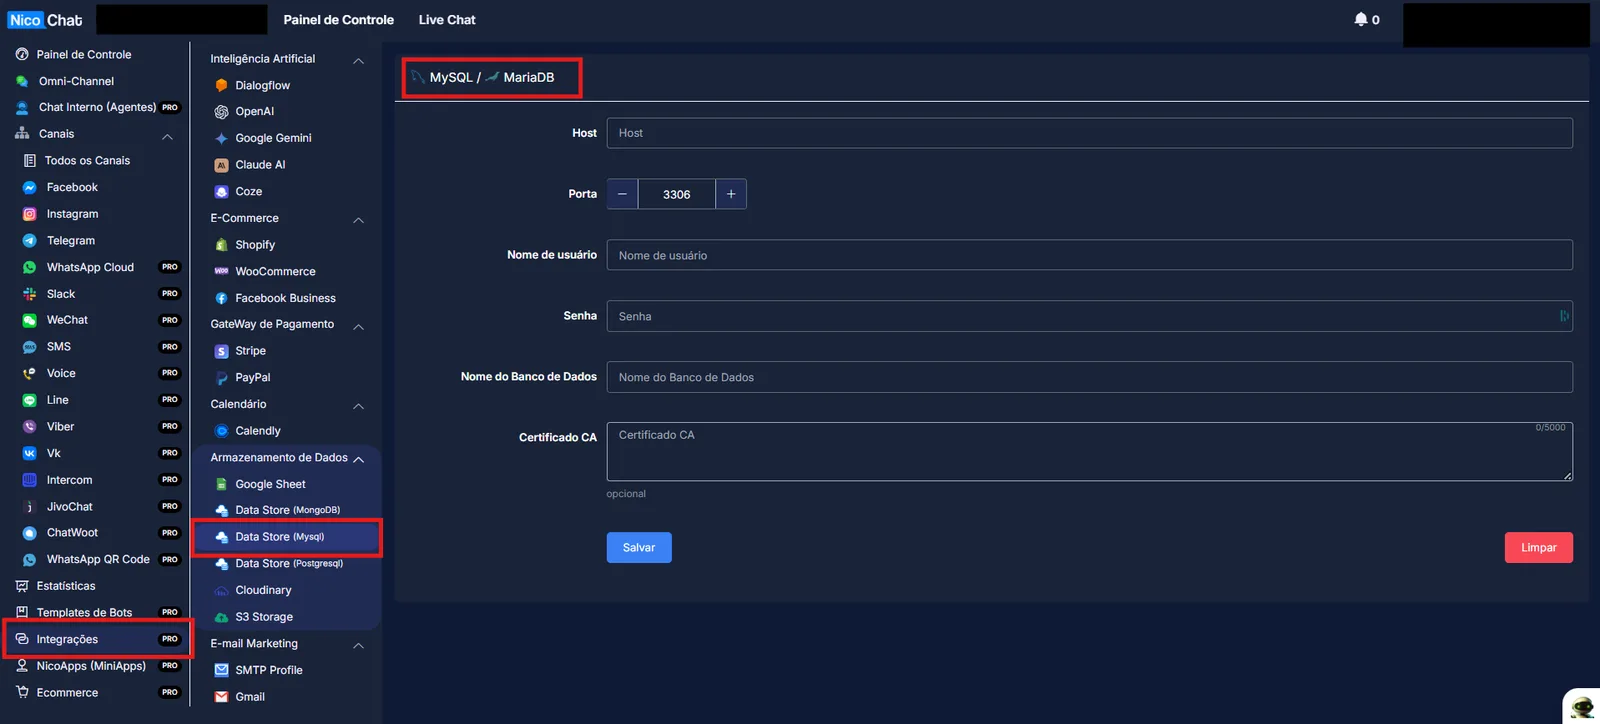Open the Dialogflow integration icon
Viewport: 1600px width, 724px height.
(x=222, y=85)
